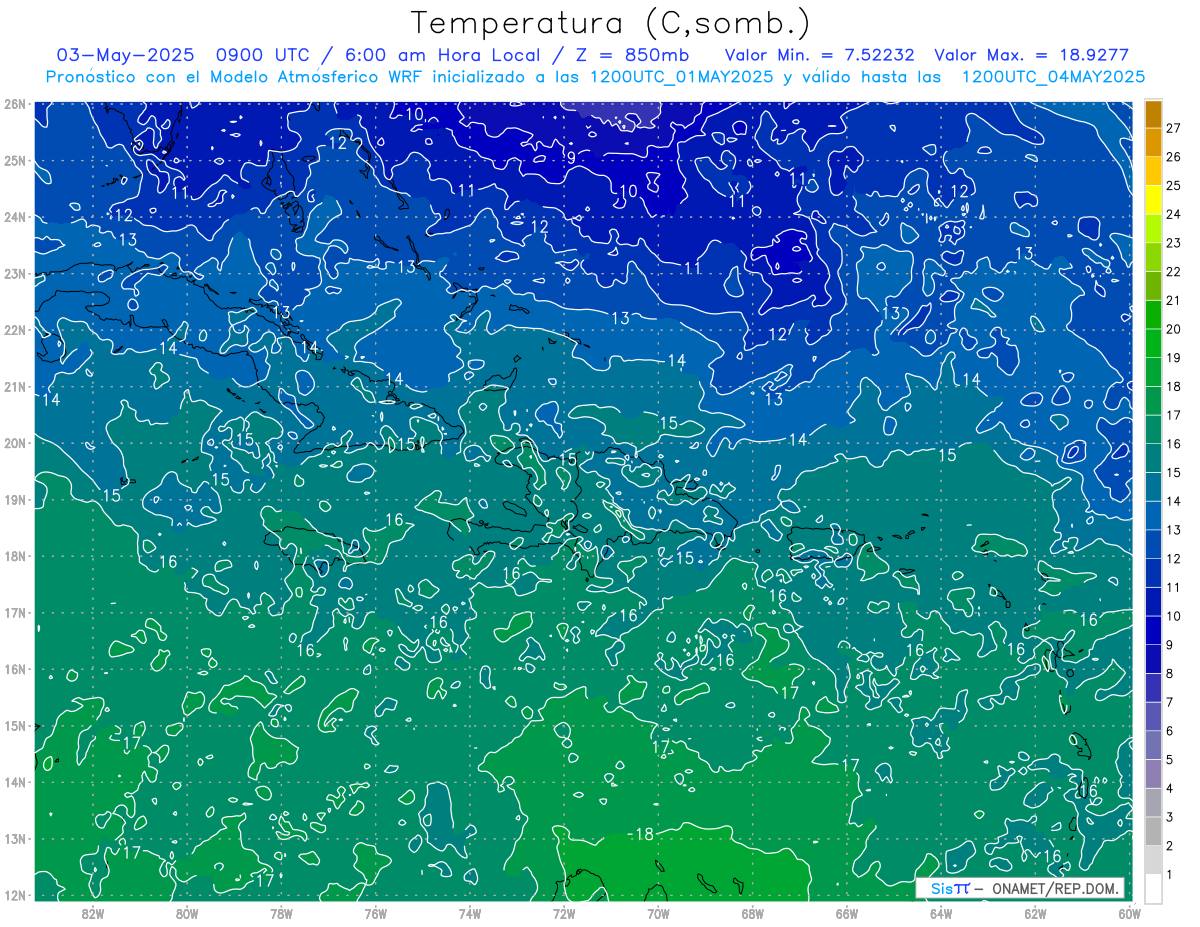Click the "16N" latitude axis label
Viewport: 1200px width, 927px height.
click(14, 669)
